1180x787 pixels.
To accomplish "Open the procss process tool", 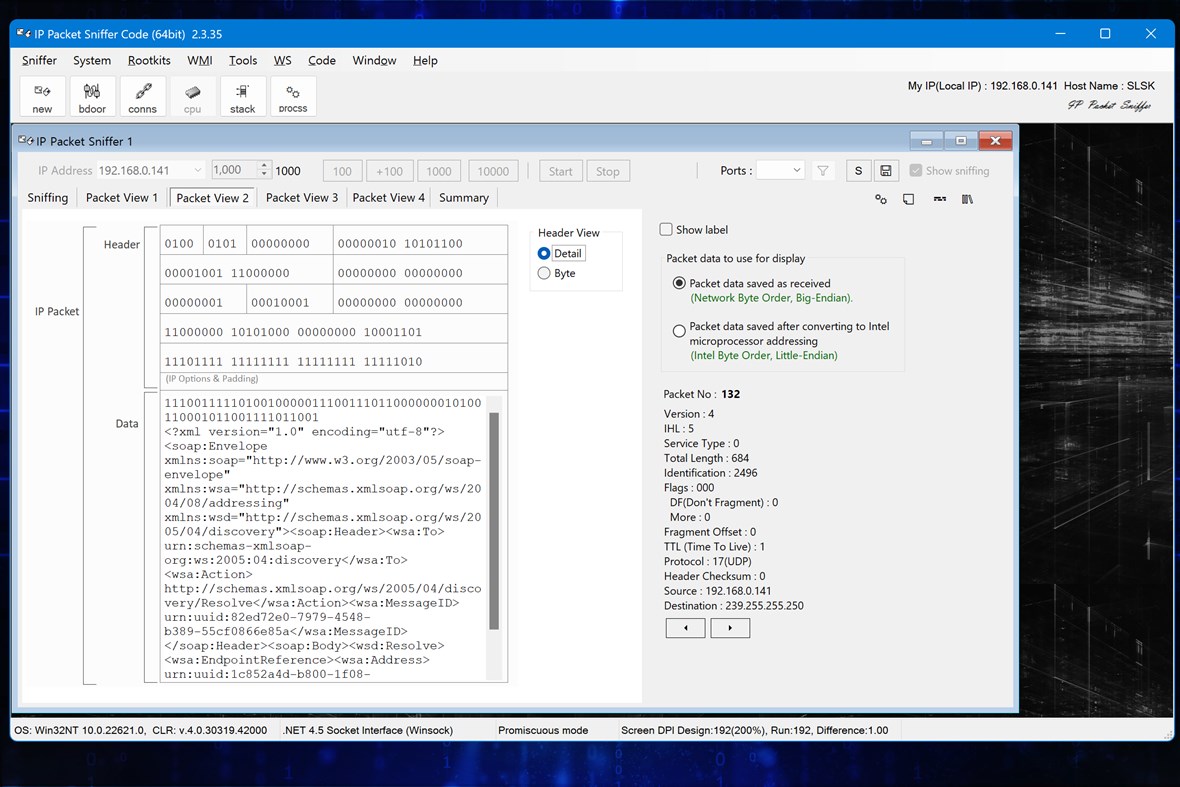I will coord(293,95).
